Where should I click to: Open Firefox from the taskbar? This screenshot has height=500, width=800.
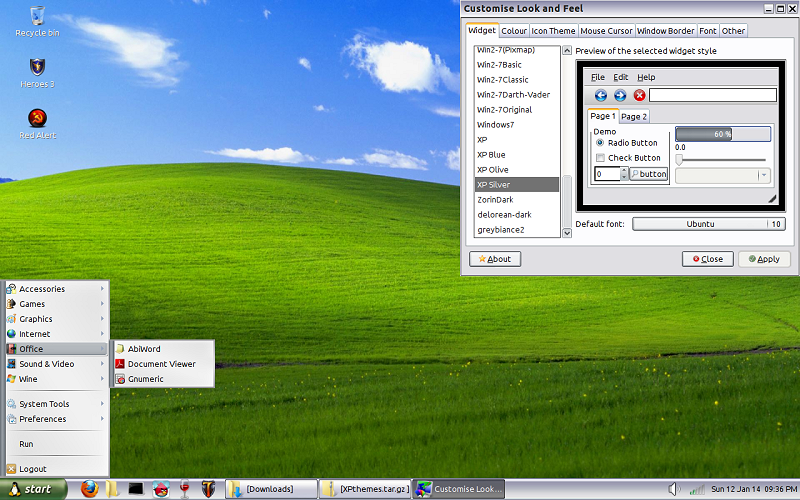pos(89,489)
